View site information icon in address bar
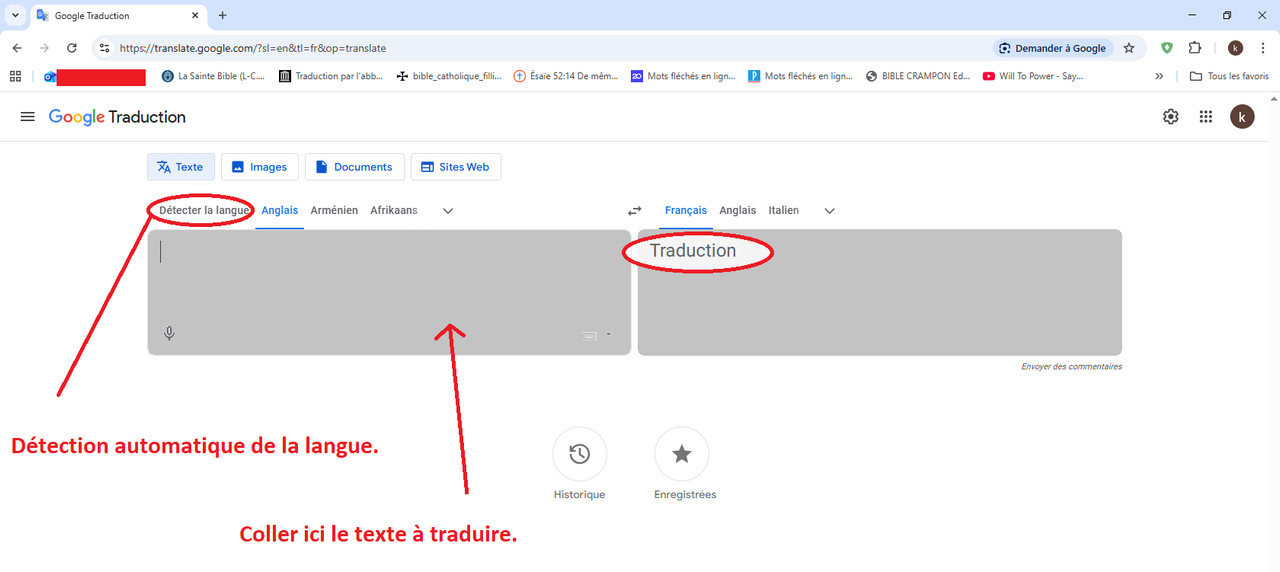This screenshot has width=1280, height=572. tap(104, 48)
